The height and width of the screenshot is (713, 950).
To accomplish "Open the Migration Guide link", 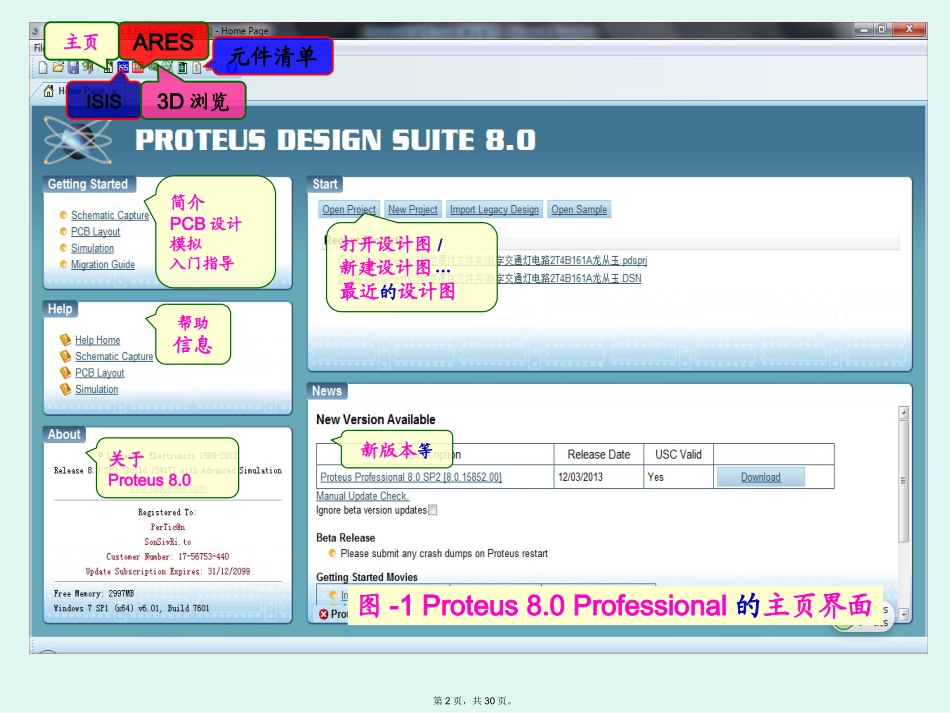I will tap(103, 264).
